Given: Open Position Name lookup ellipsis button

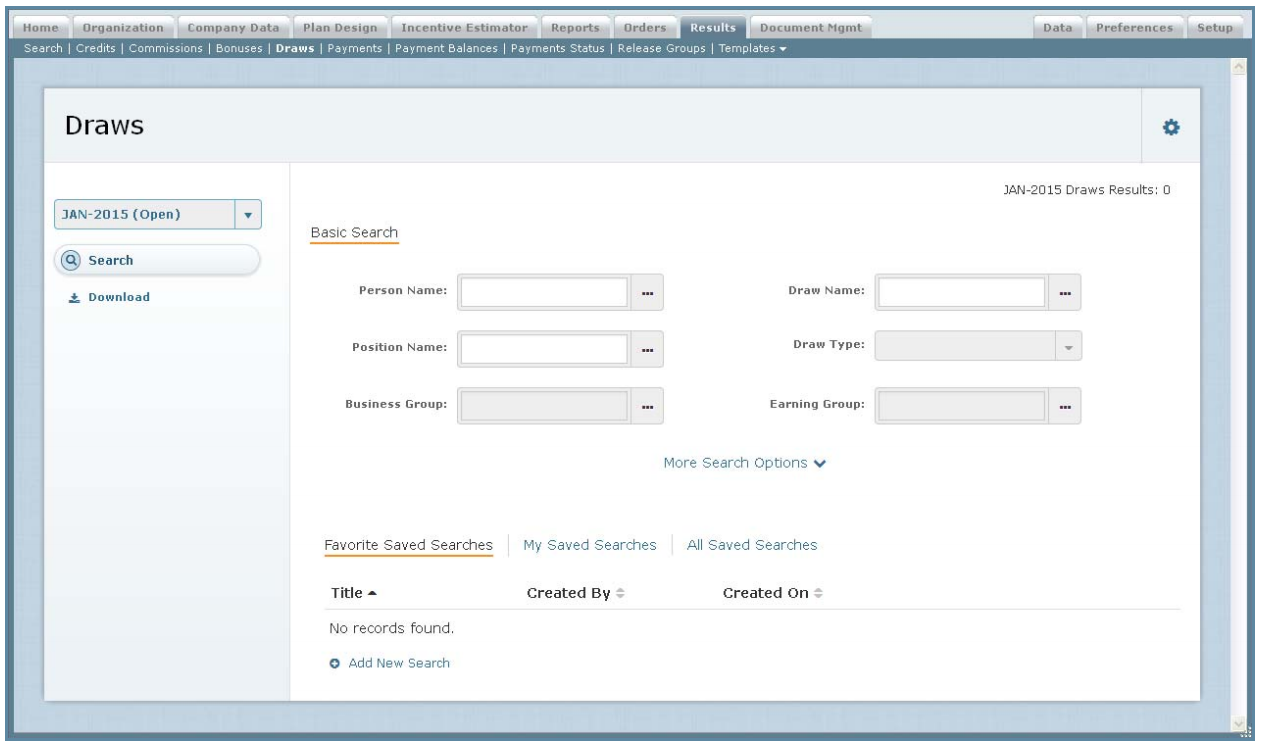Looking at the screenshot, I should coord(647,349).
